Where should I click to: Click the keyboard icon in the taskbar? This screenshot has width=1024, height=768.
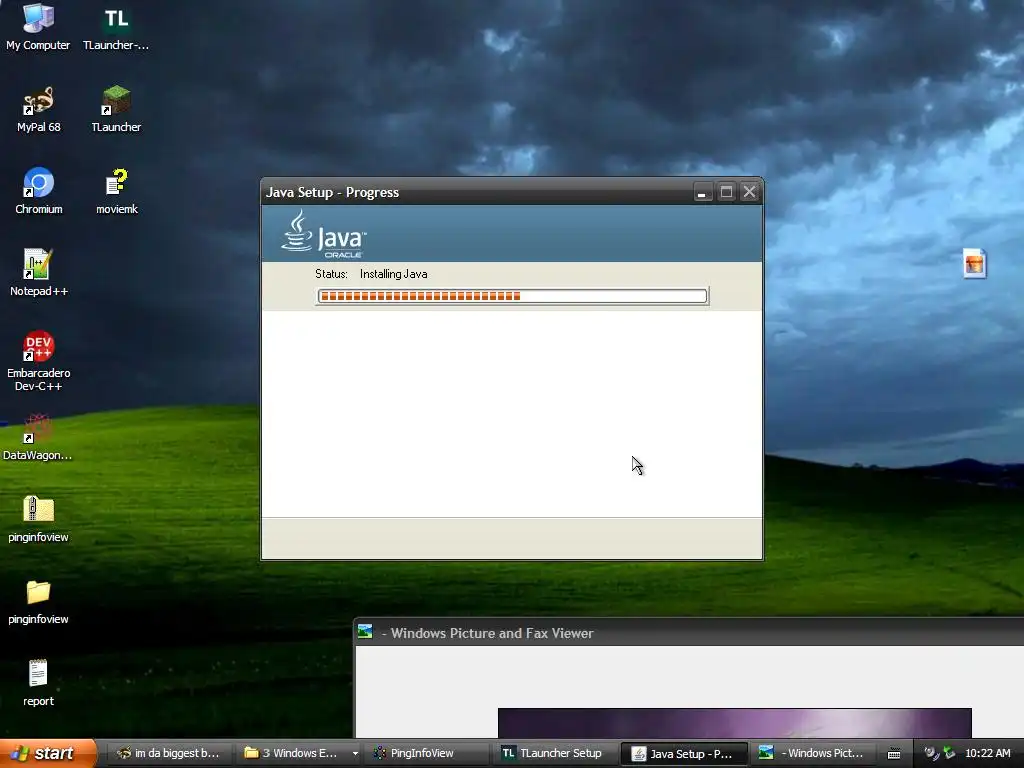point(894,754)
